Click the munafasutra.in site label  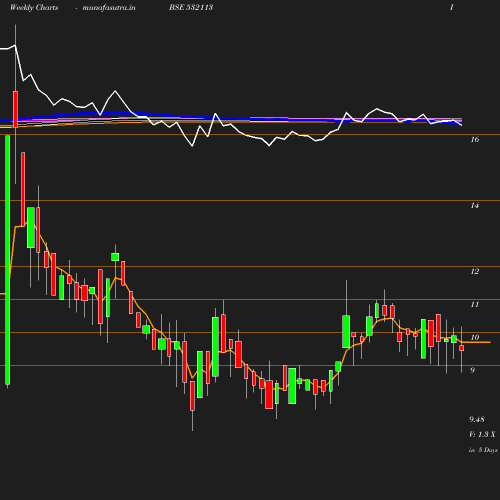[x=109, y=8]
